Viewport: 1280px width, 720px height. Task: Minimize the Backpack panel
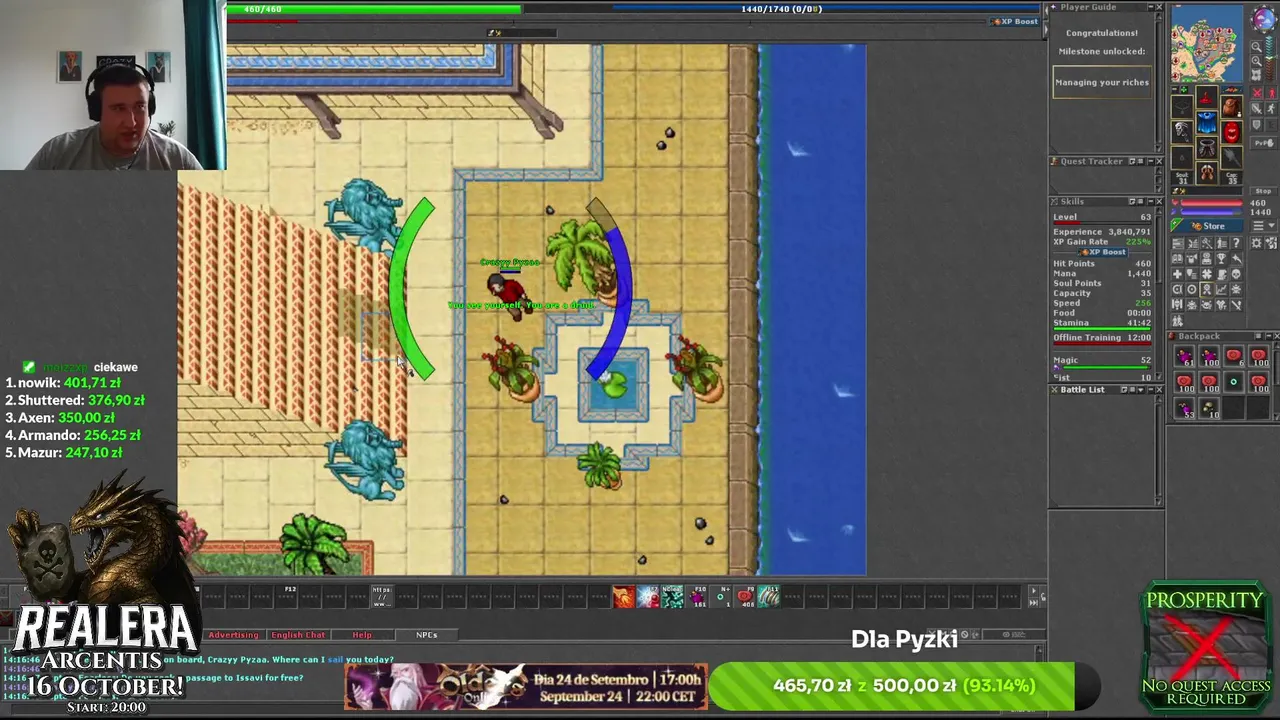[x=1268, y=336]
